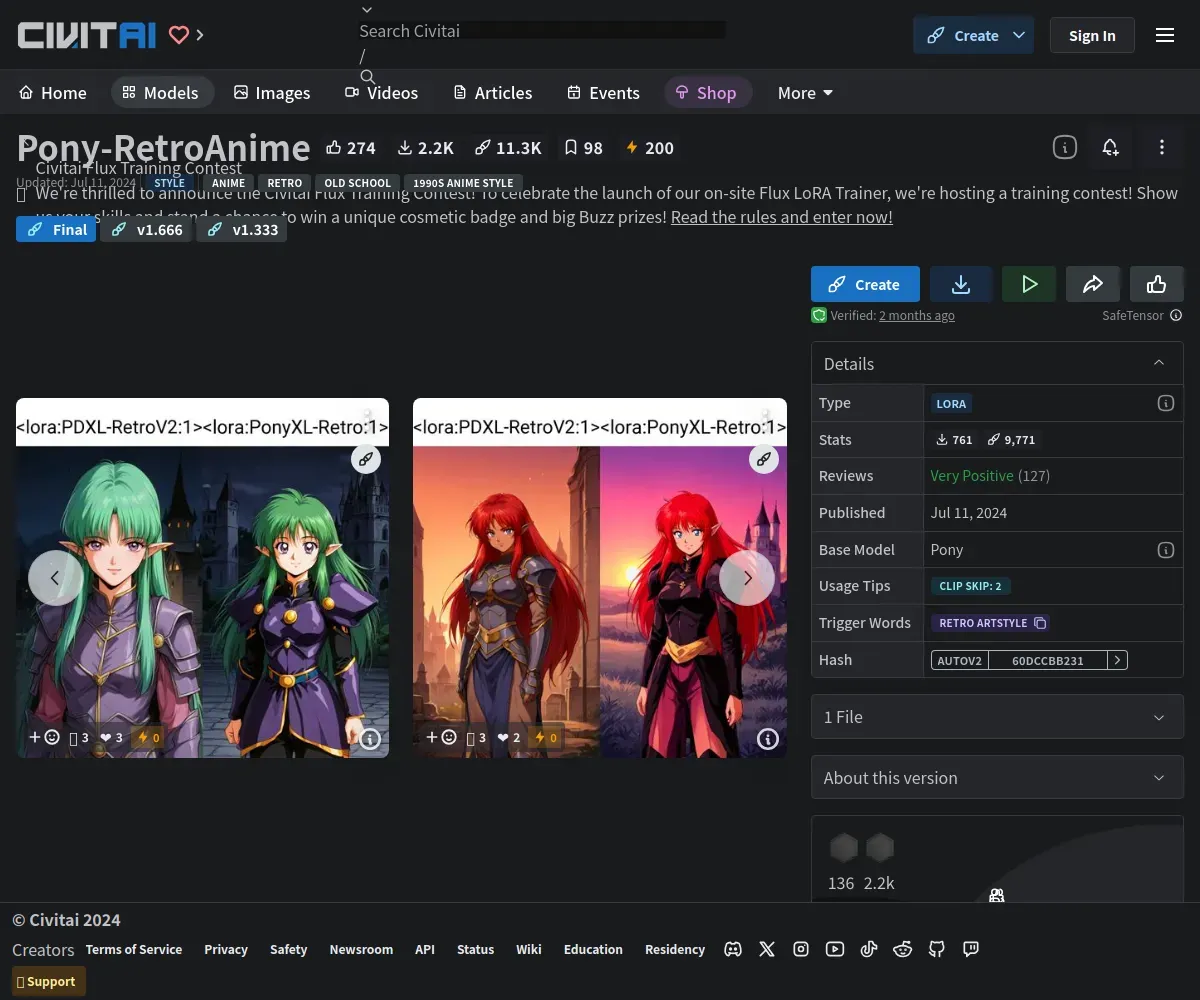This screenshot has width=1200, height=1000.
Task: Click the download icon button beside Create
Action: click(x=961, y=284)
